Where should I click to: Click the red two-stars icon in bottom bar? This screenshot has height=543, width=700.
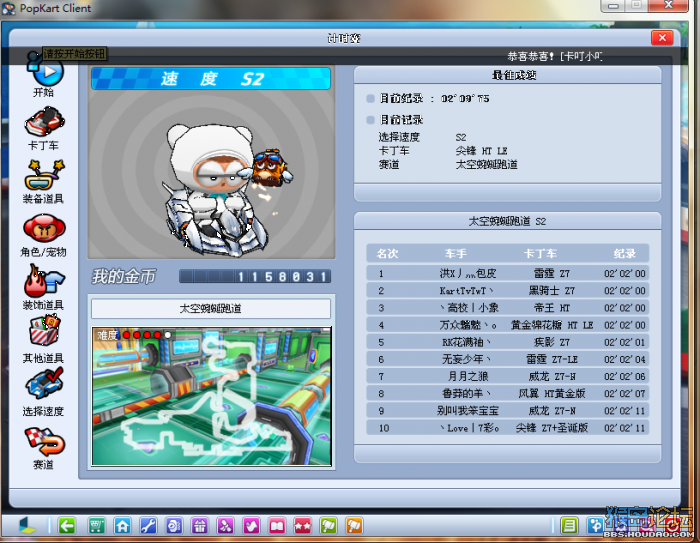[x=303, y=526]
